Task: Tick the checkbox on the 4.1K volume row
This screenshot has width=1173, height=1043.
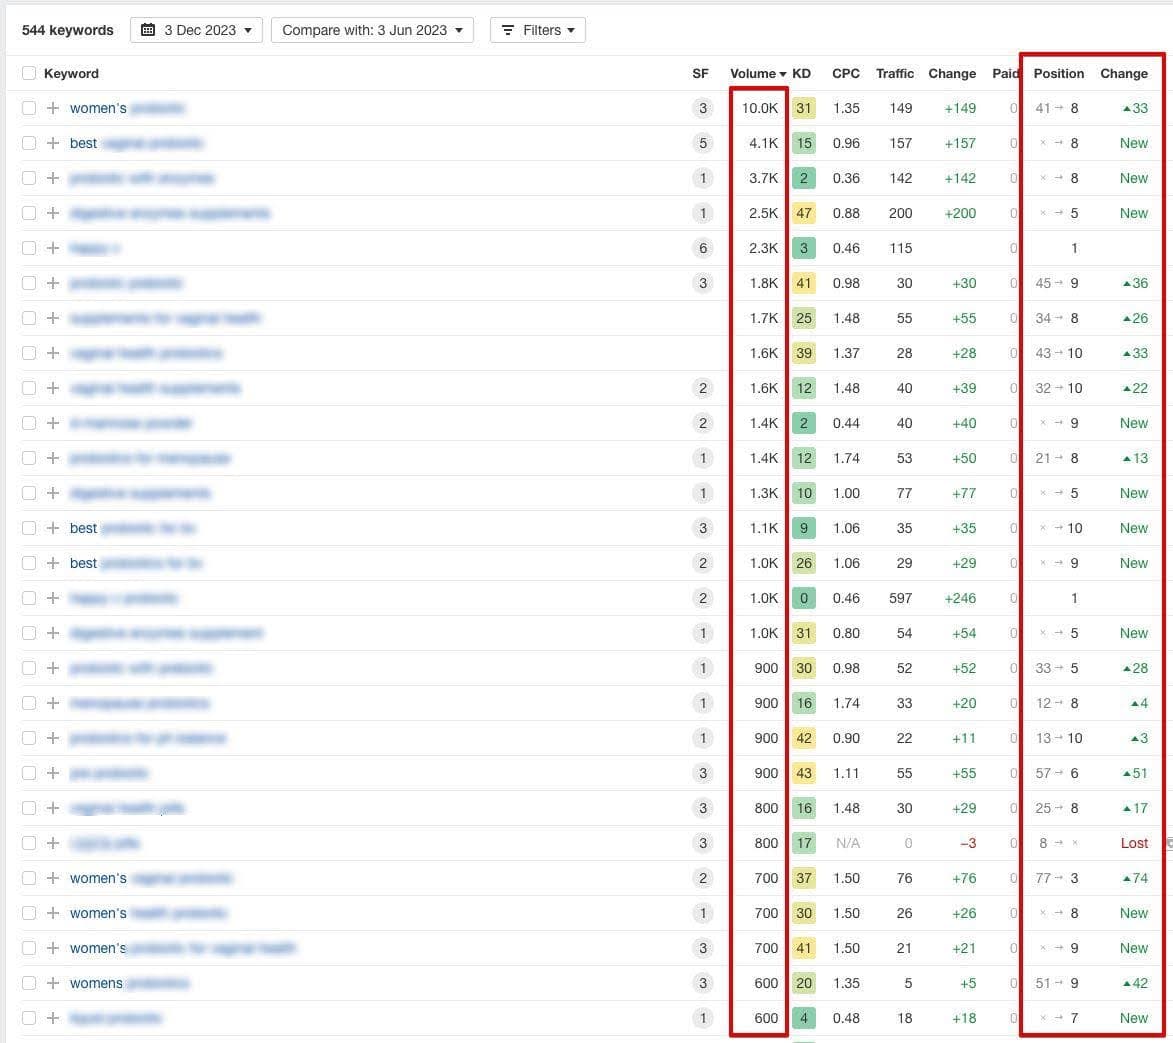Action: click(28, 143)
